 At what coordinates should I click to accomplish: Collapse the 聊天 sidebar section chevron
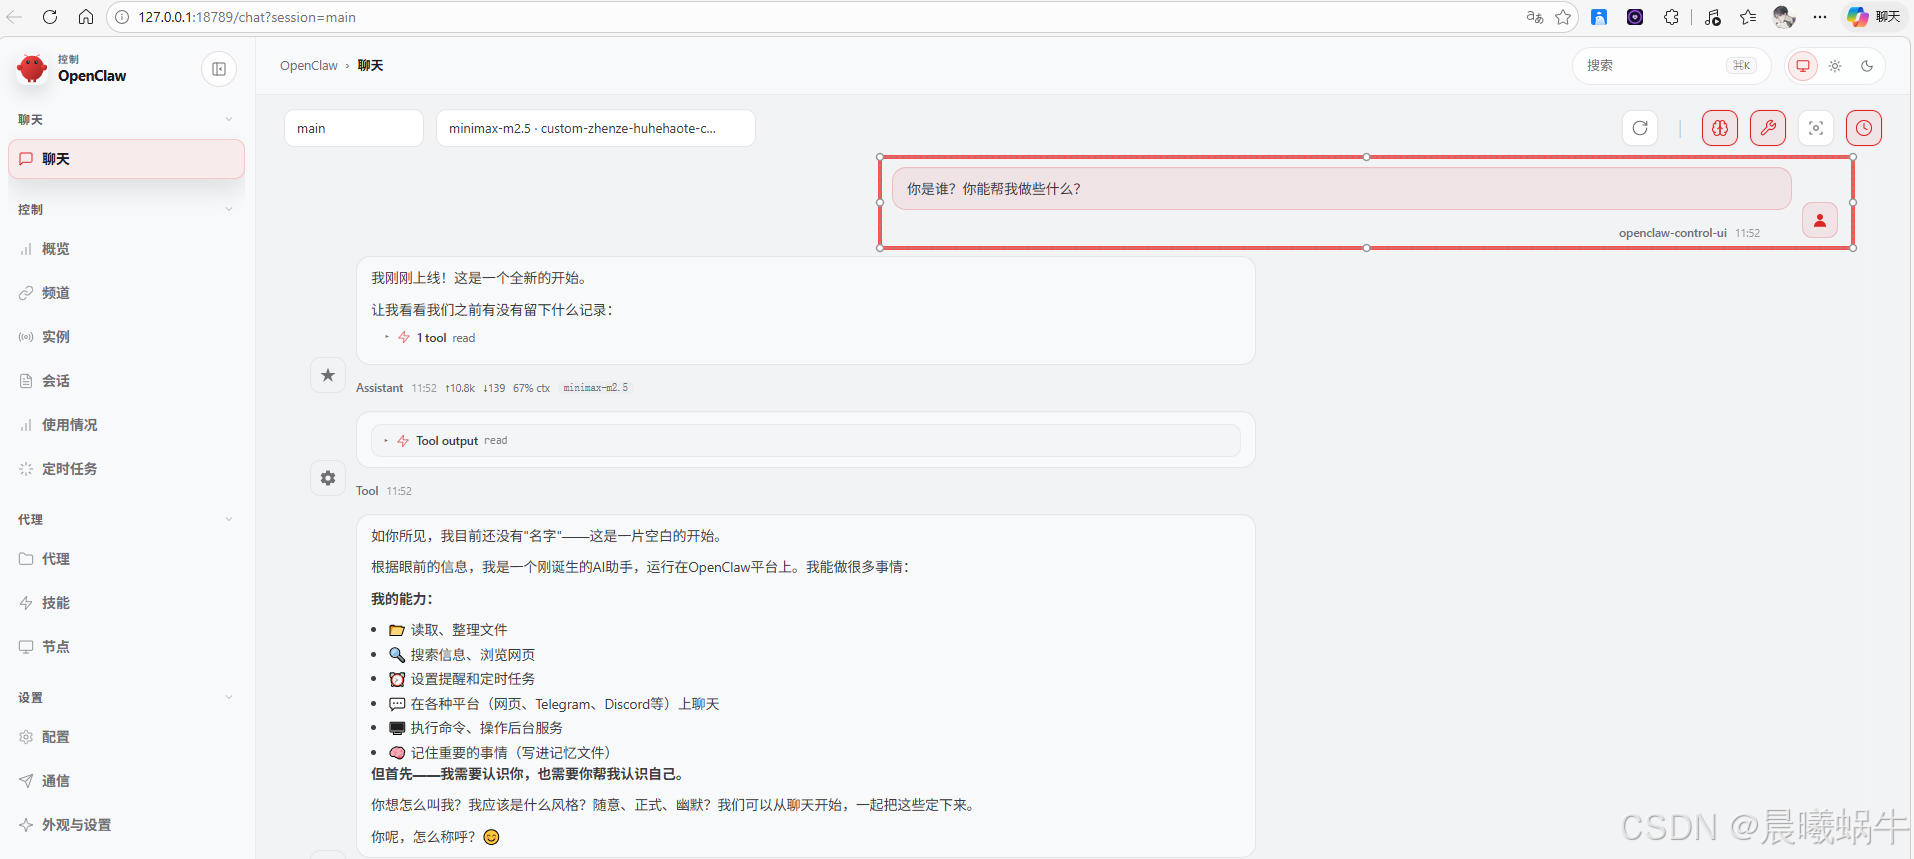tap(229, 120)
